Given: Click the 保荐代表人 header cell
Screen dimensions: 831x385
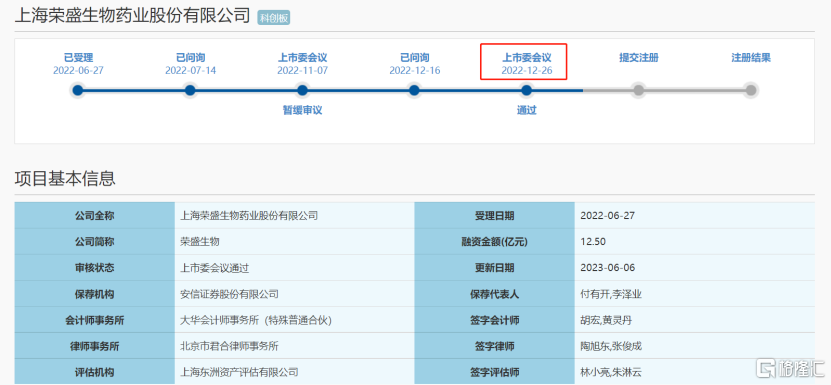Looking at the screenshot, I should [x=494, y=294].
